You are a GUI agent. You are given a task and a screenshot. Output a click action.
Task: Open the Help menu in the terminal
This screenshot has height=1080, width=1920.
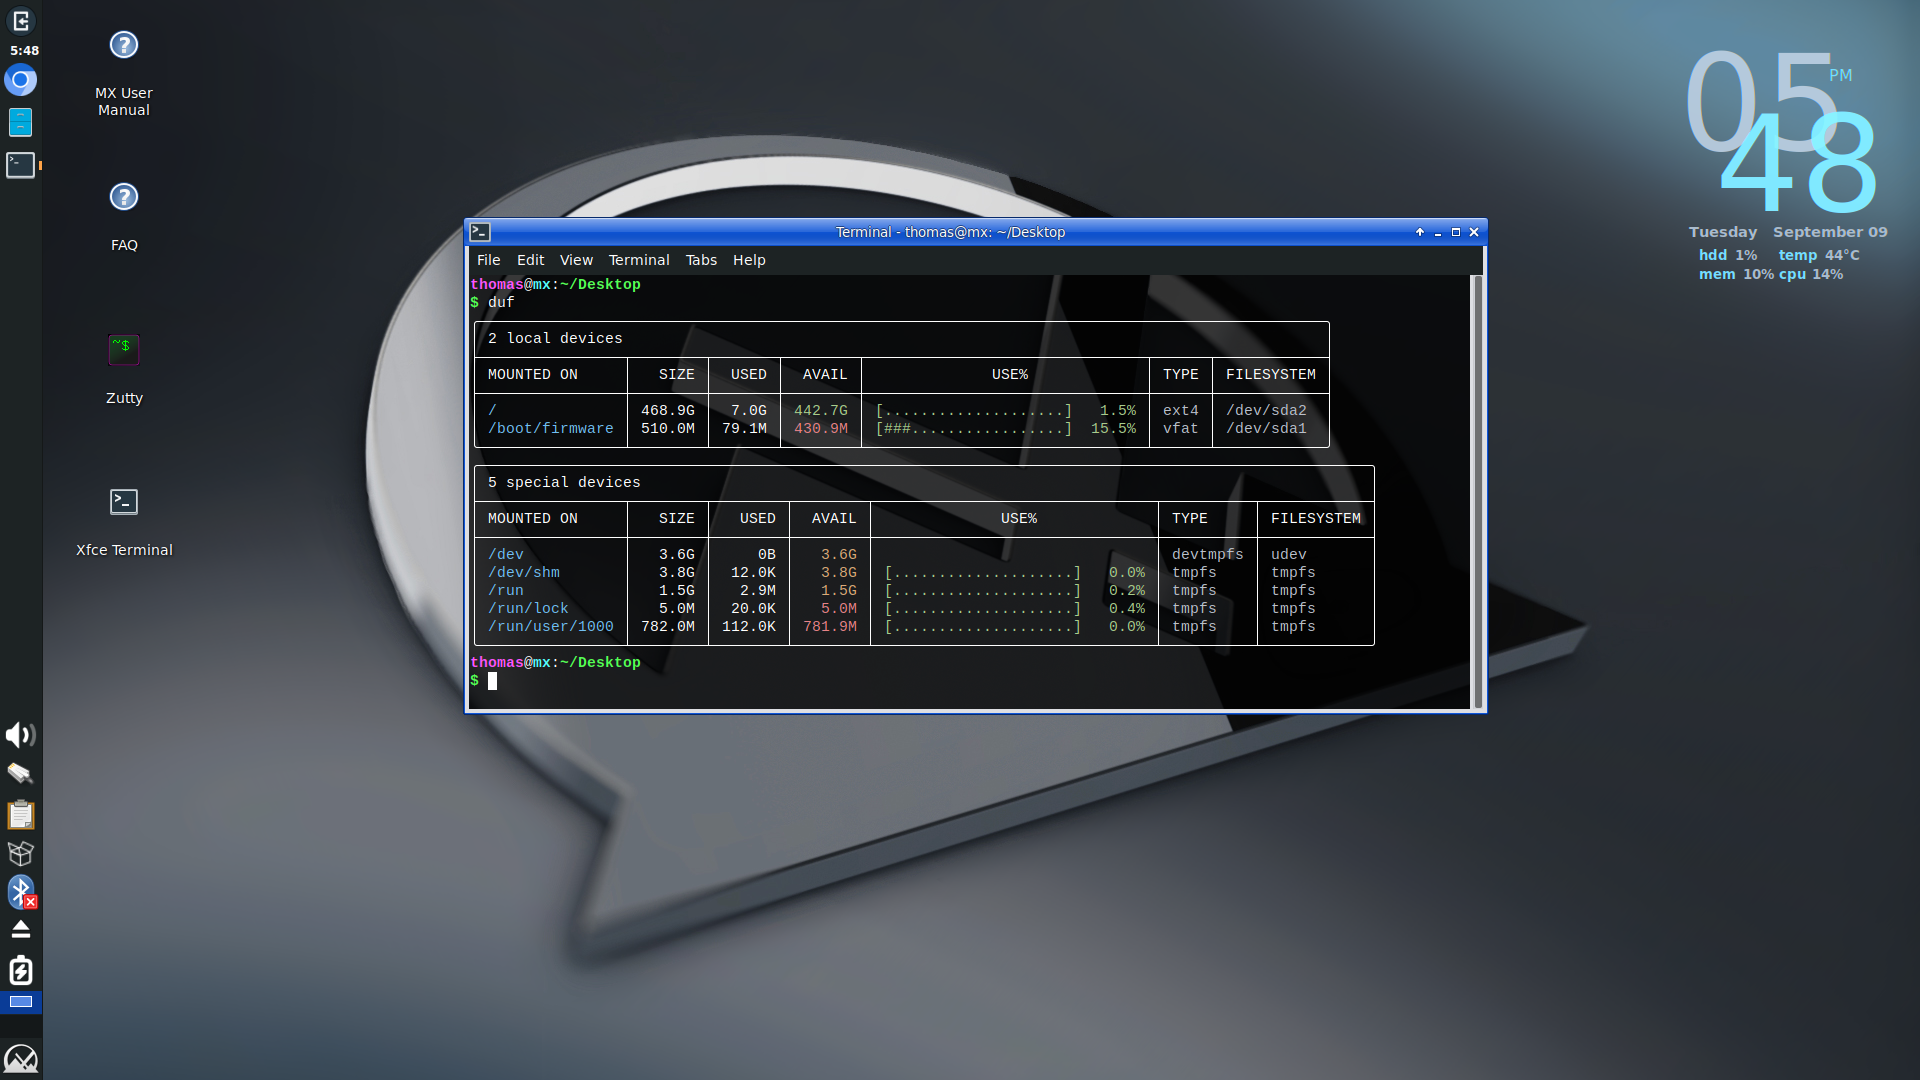tap(748, 260)
